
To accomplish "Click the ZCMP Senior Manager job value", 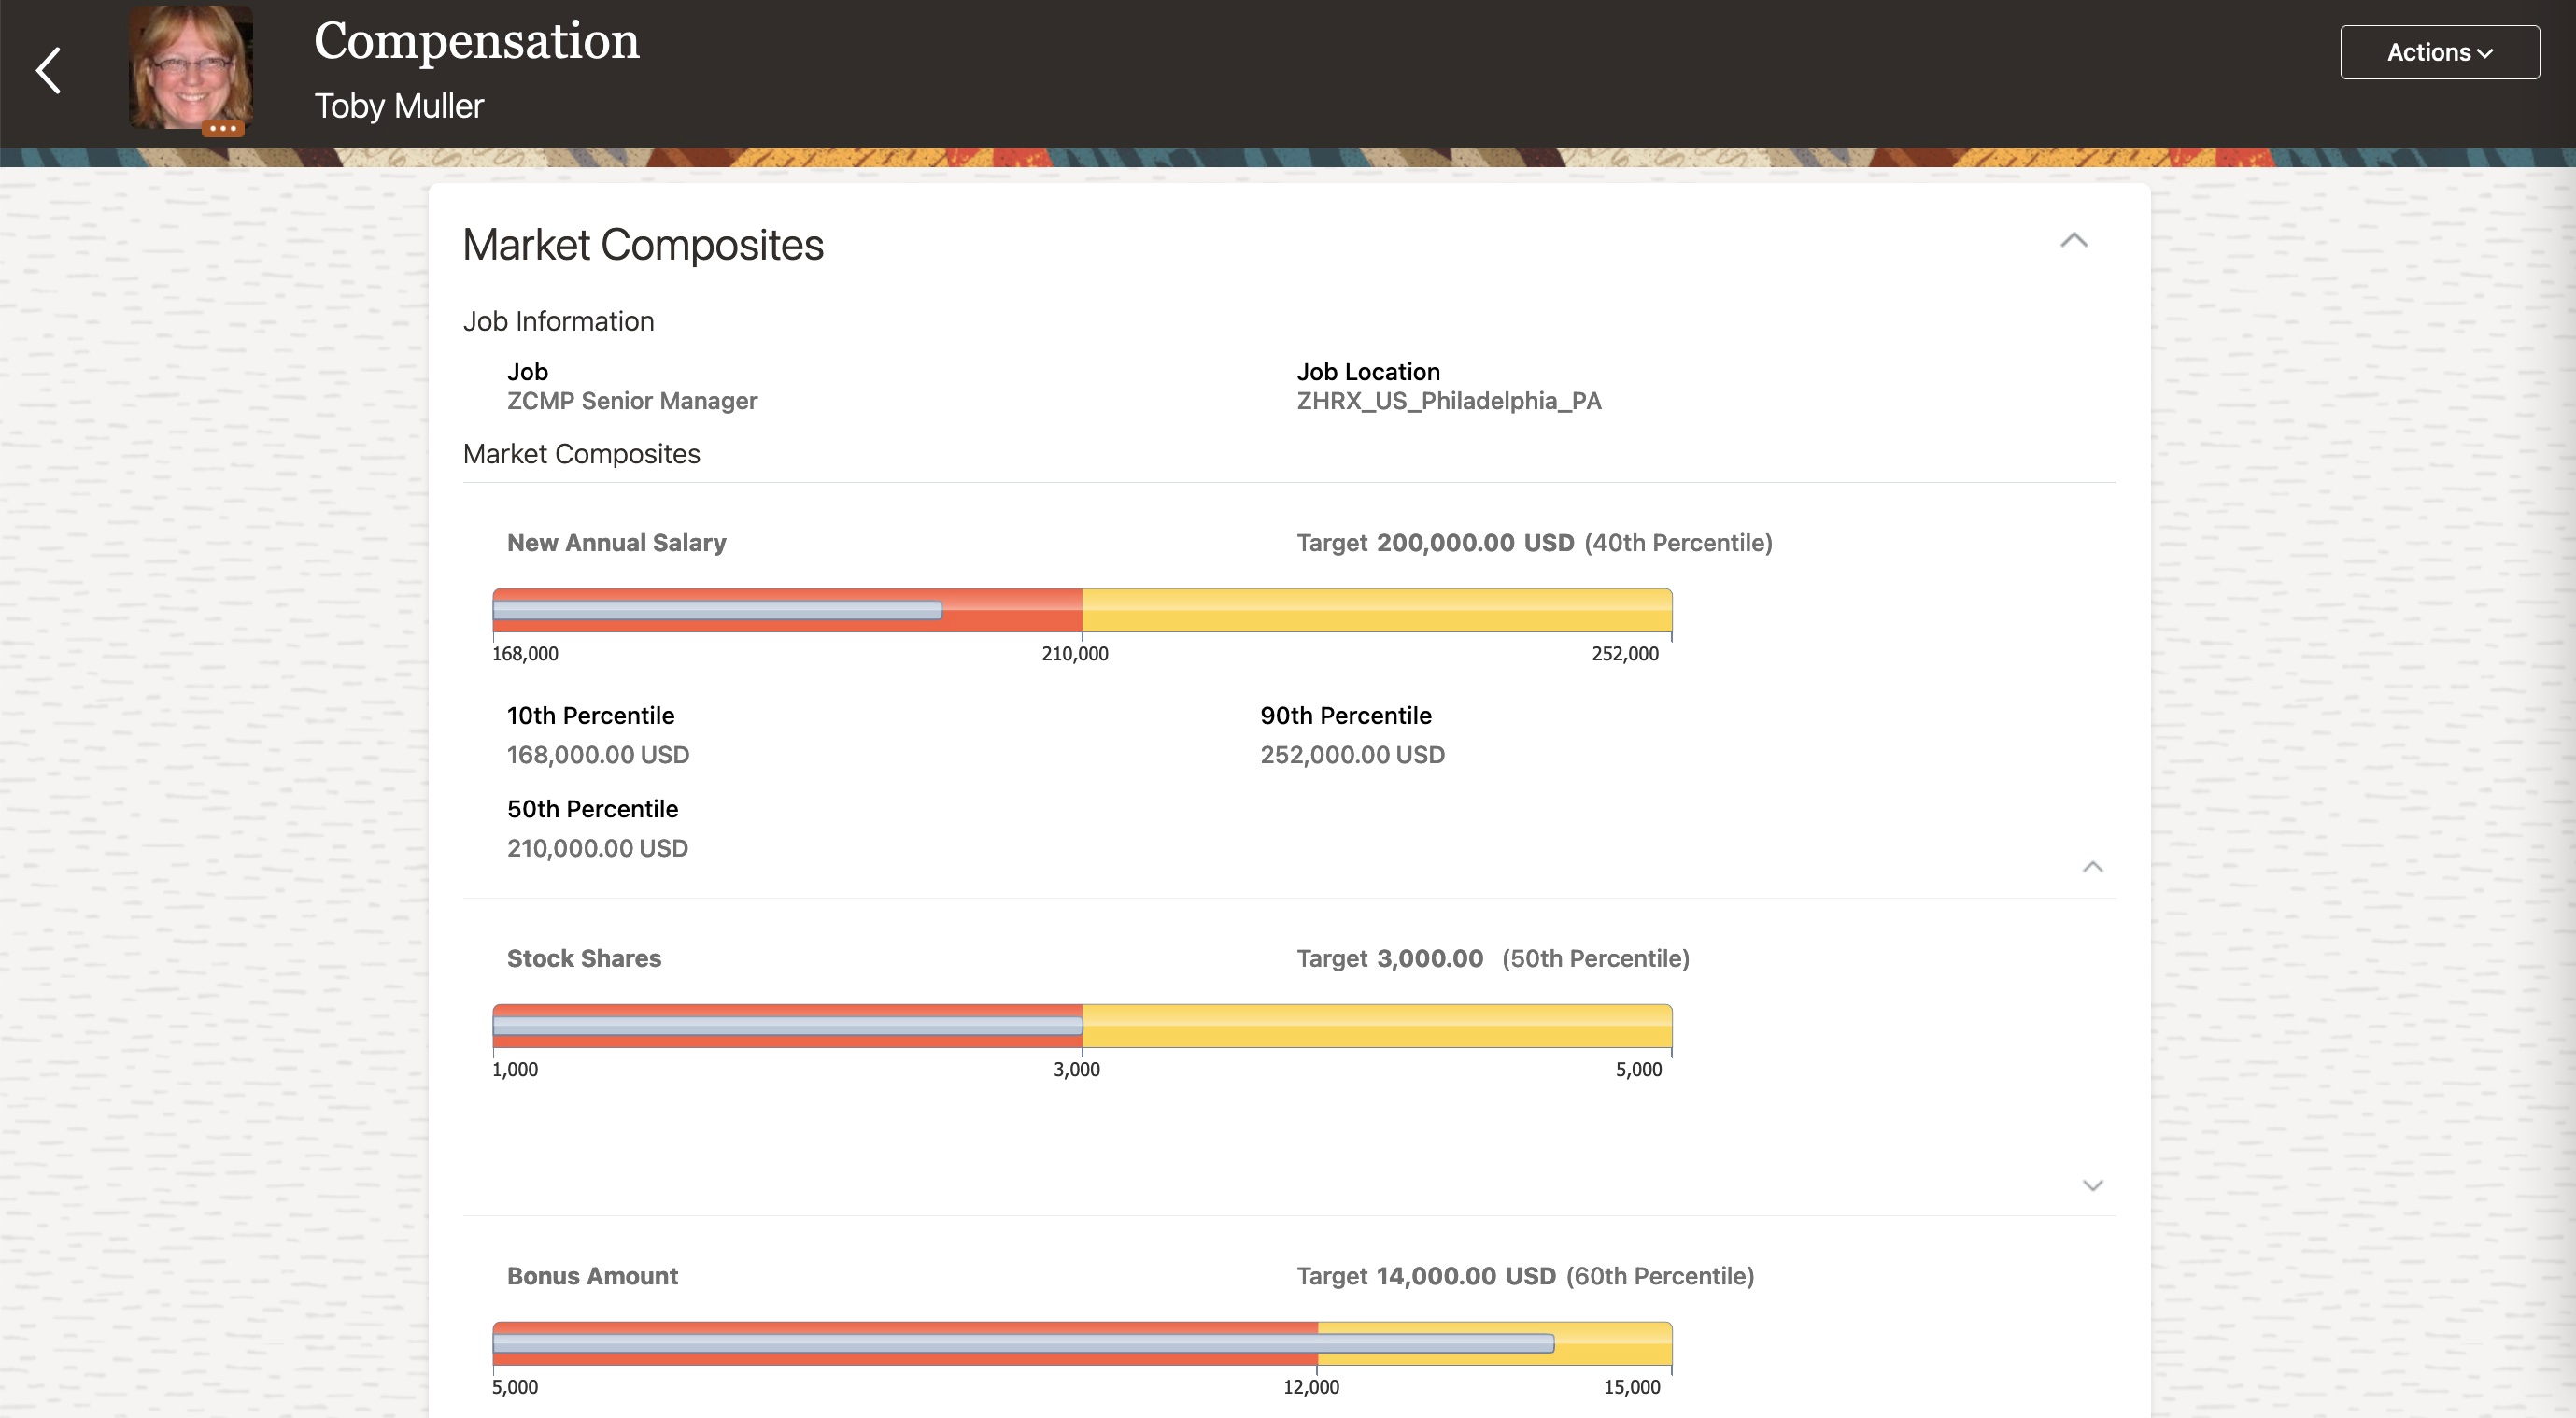I will (631, 401).
